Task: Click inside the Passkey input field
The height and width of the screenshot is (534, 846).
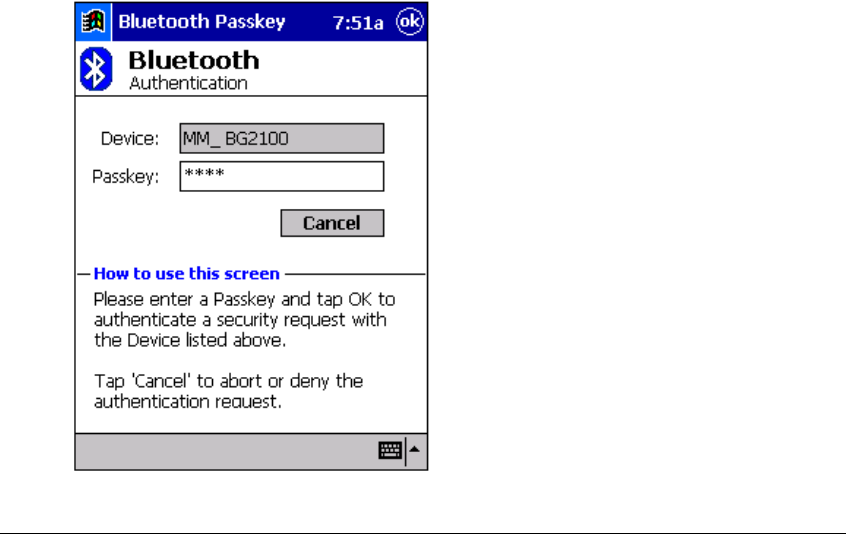Action: point(282,176)
